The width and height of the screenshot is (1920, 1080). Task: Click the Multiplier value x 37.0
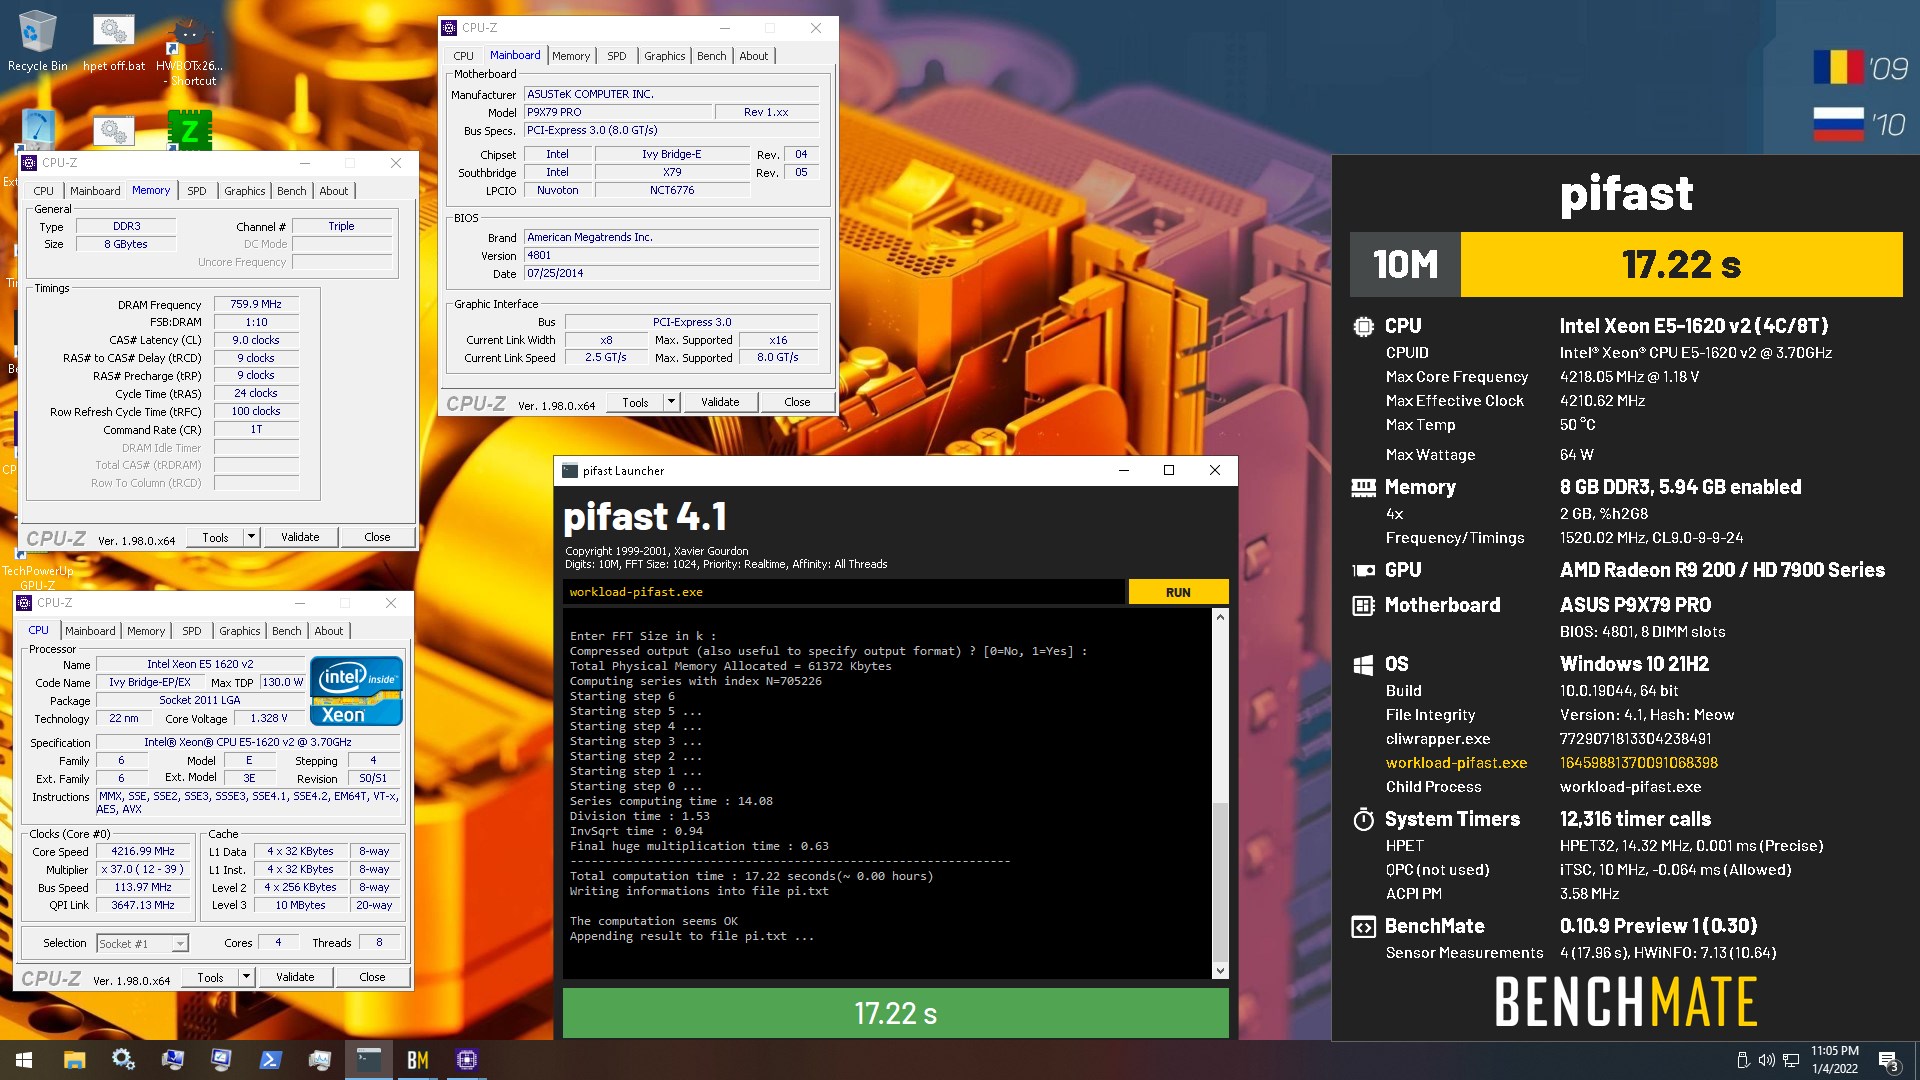(x=143, y=869)
